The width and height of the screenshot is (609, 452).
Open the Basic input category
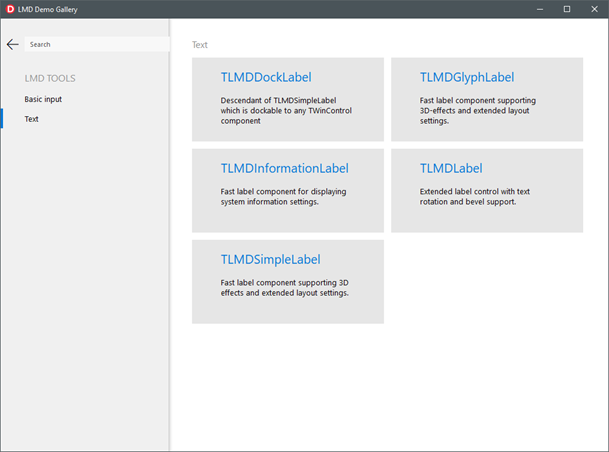click(x=43, y=99)
